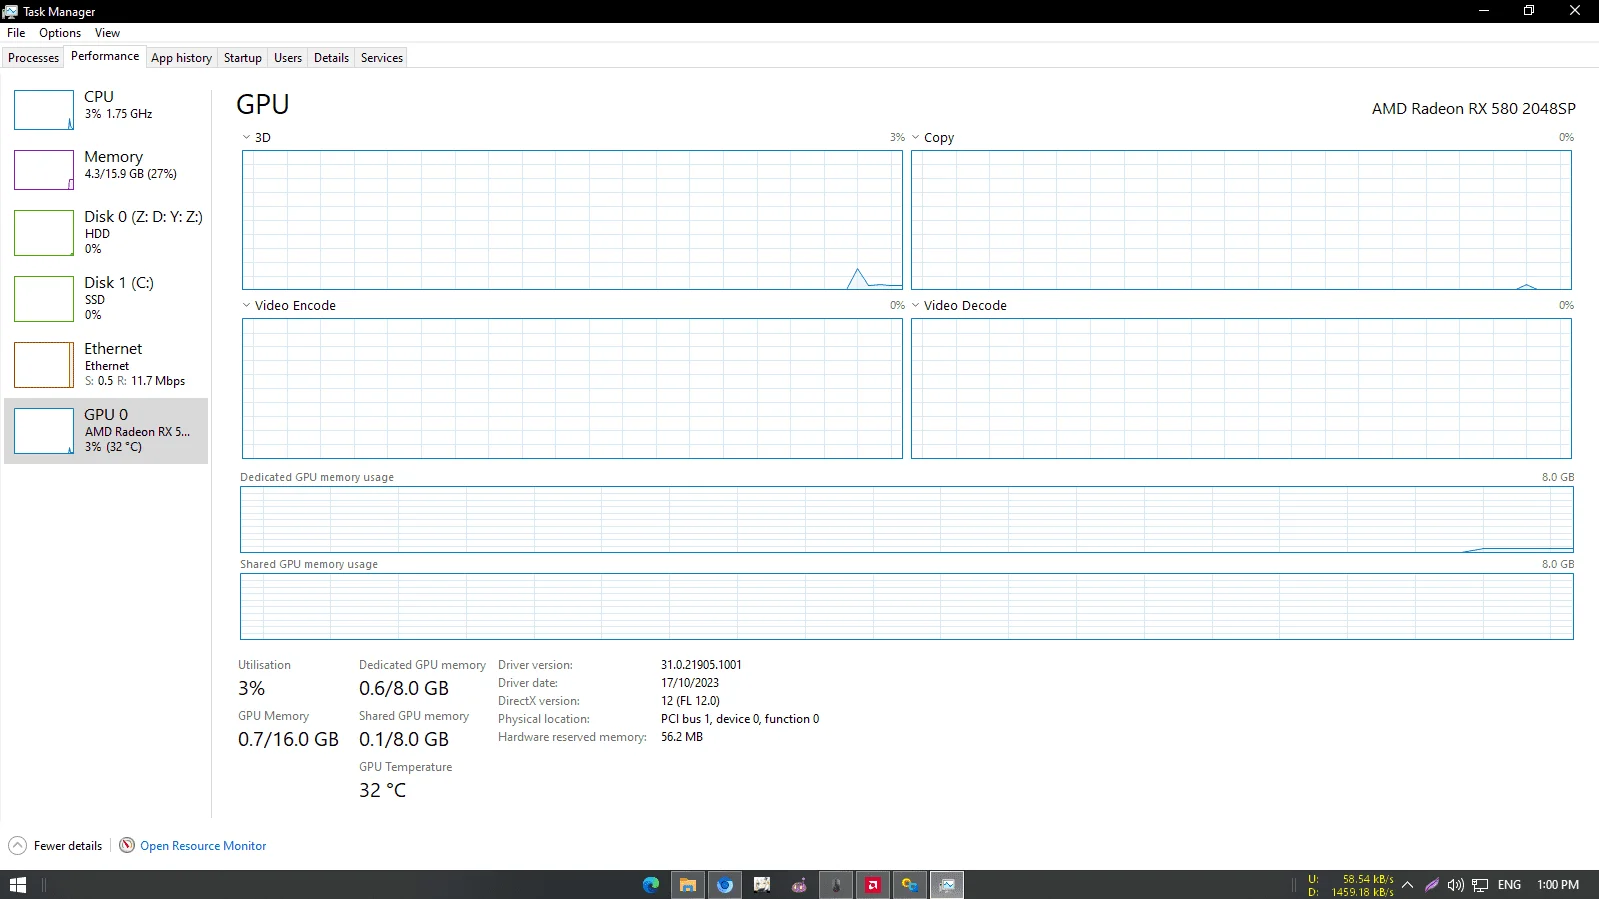1599x899 pixels.
Task: Show hidden system tray icons
Action: pyautogui.click(x=1407, y=885)
